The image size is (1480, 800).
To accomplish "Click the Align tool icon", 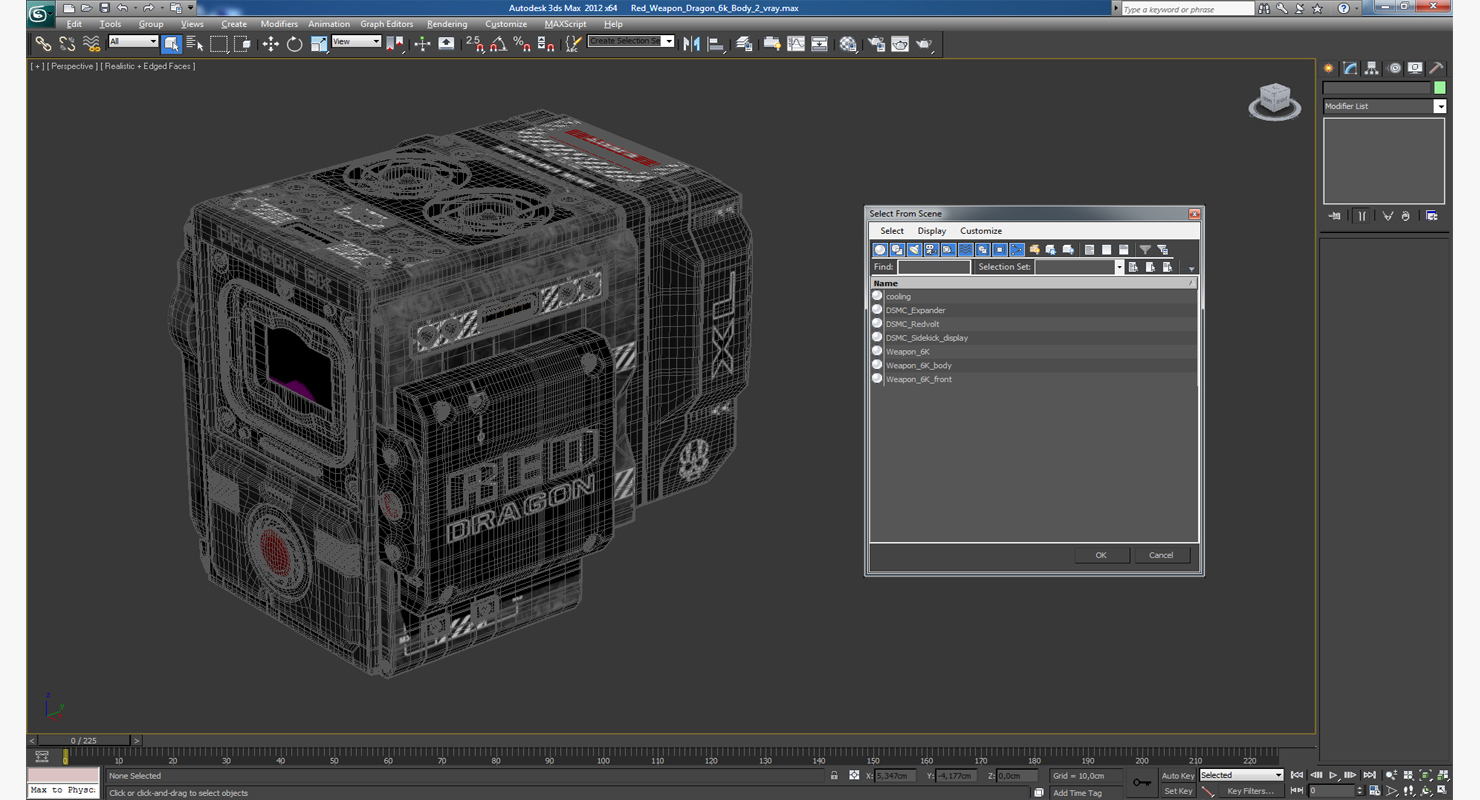I will (x=716, y=44).
